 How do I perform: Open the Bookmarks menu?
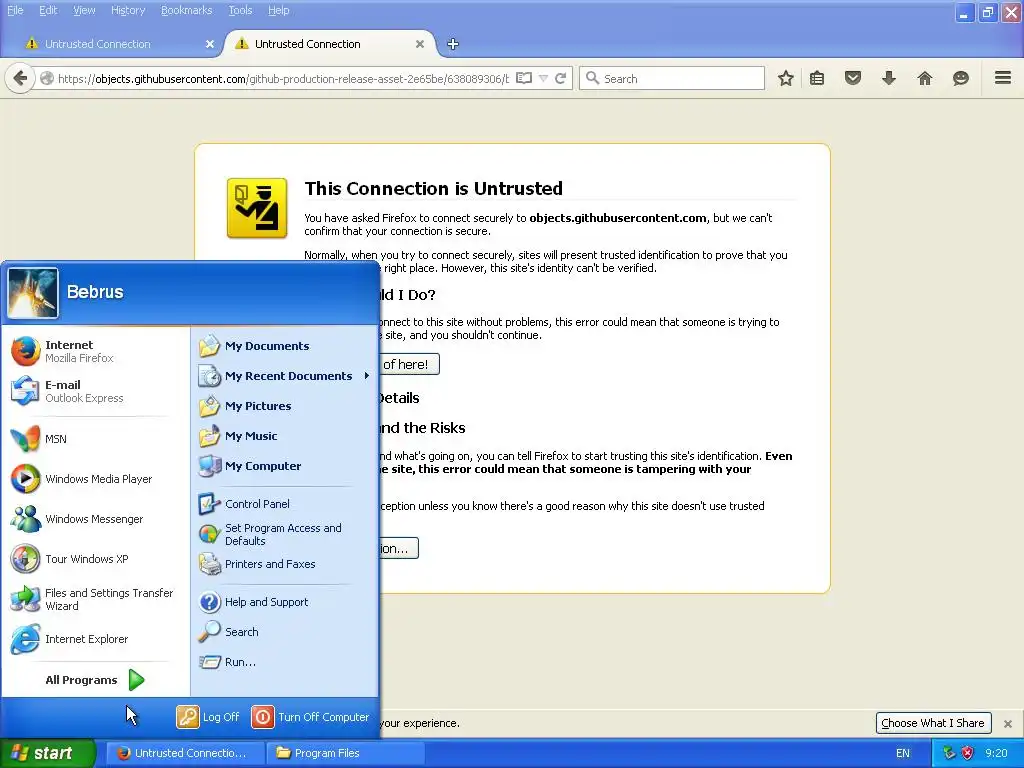pos(186,10)
